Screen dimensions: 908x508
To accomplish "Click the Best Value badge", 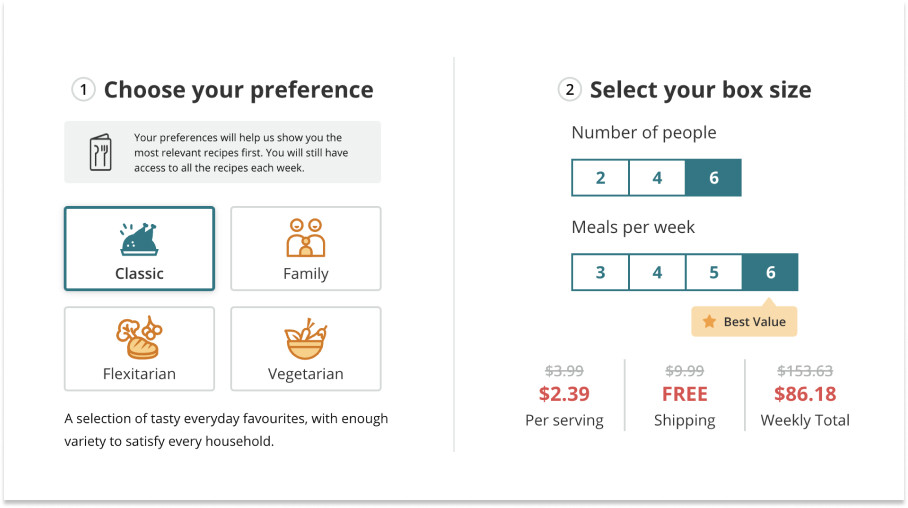I will click(x=744, y=321).
